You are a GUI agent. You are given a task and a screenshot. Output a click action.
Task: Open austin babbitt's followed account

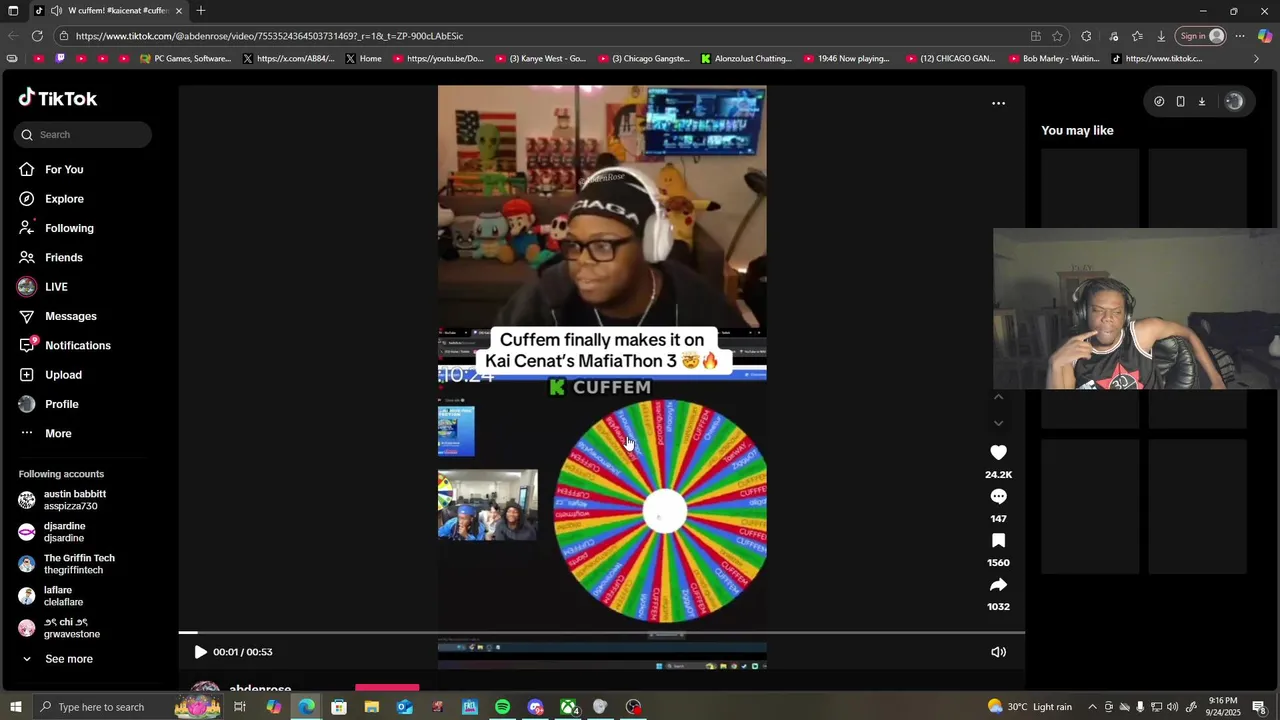tap(74, 500)
